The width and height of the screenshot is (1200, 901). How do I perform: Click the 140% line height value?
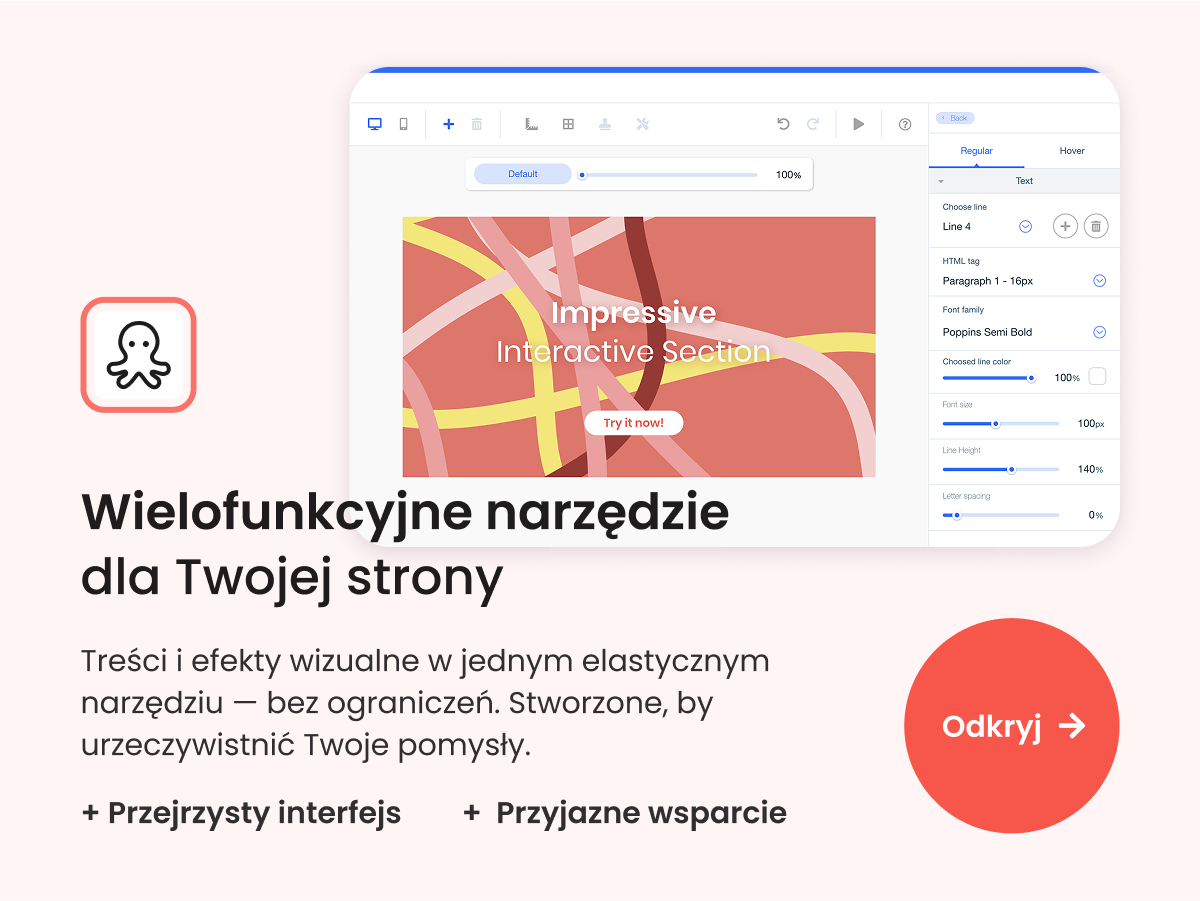[1090, 469]
